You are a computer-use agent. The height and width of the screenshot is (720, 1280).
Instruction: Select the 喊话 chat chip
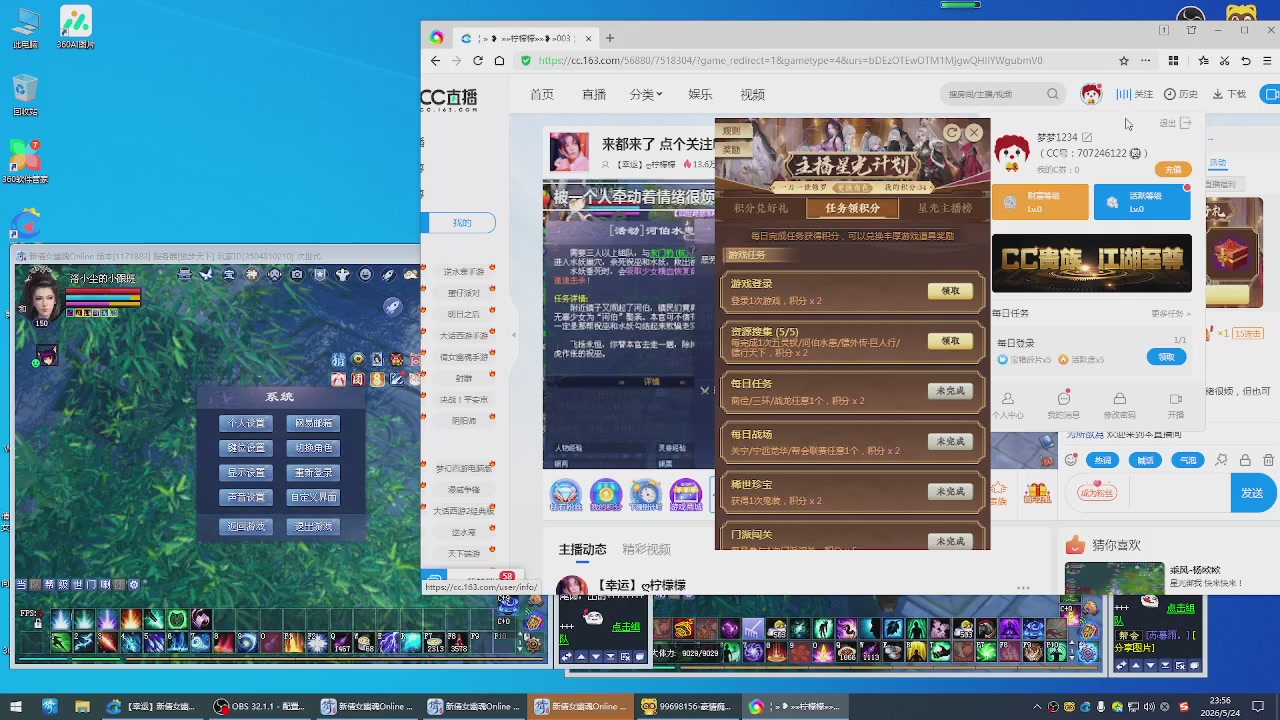pos(1146,460)
